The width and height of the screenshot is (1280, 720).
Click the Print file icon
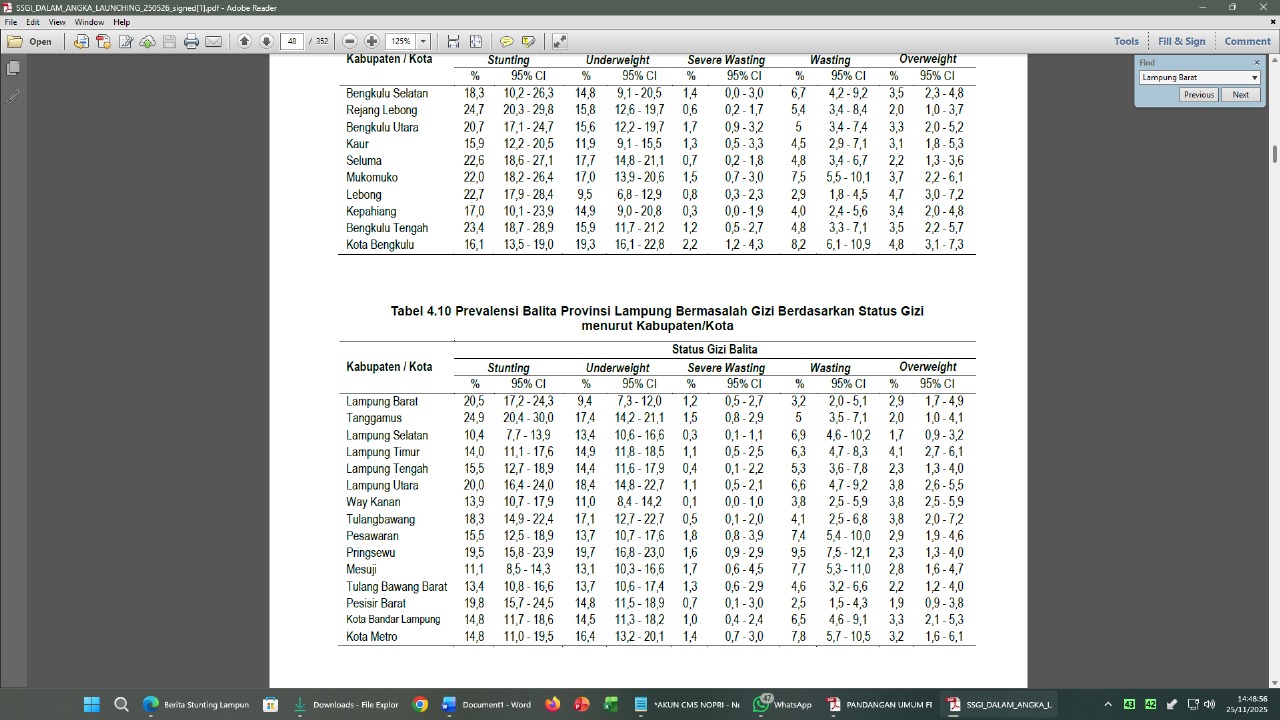point(191,42)
